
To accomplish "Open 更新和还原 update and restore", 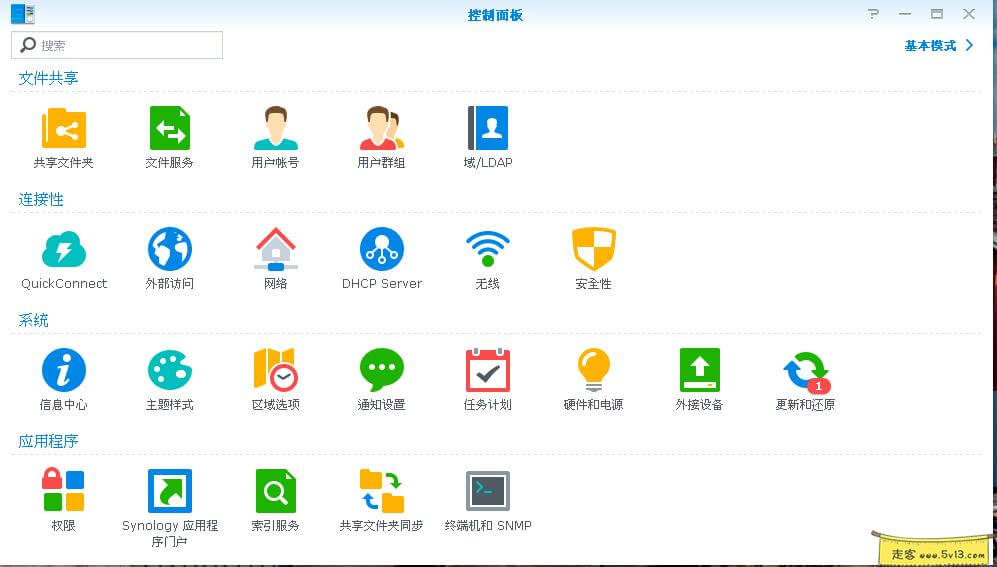I will pyautogui.click(x=805, y=371).
